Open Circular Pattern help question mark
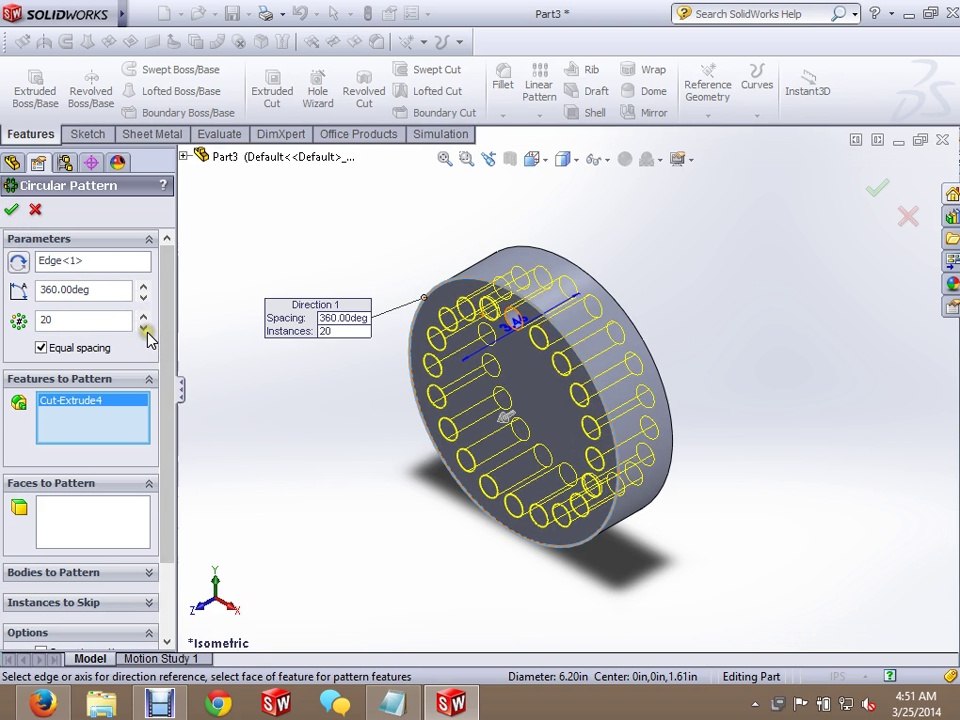 click(163, 185)
